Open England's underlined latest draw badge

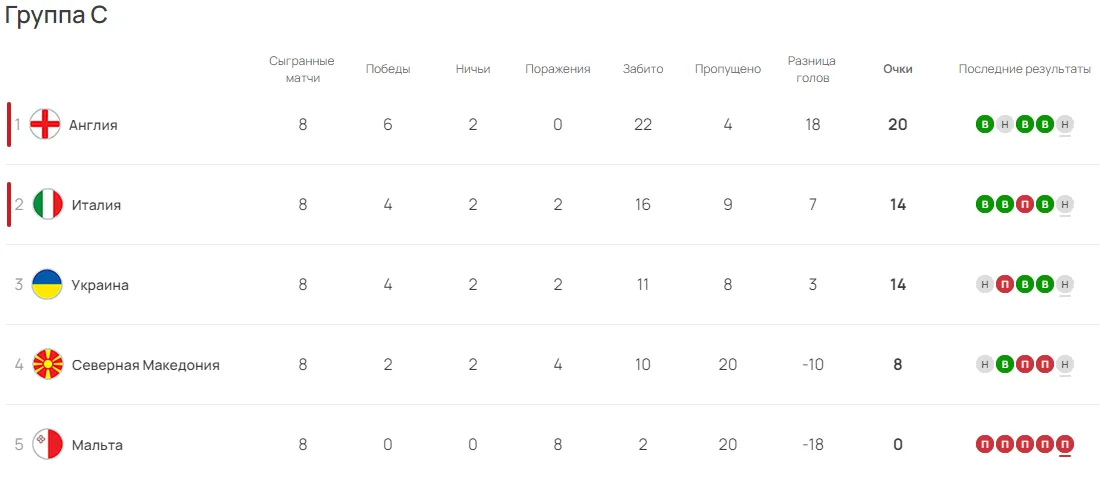pos(1065,125)
